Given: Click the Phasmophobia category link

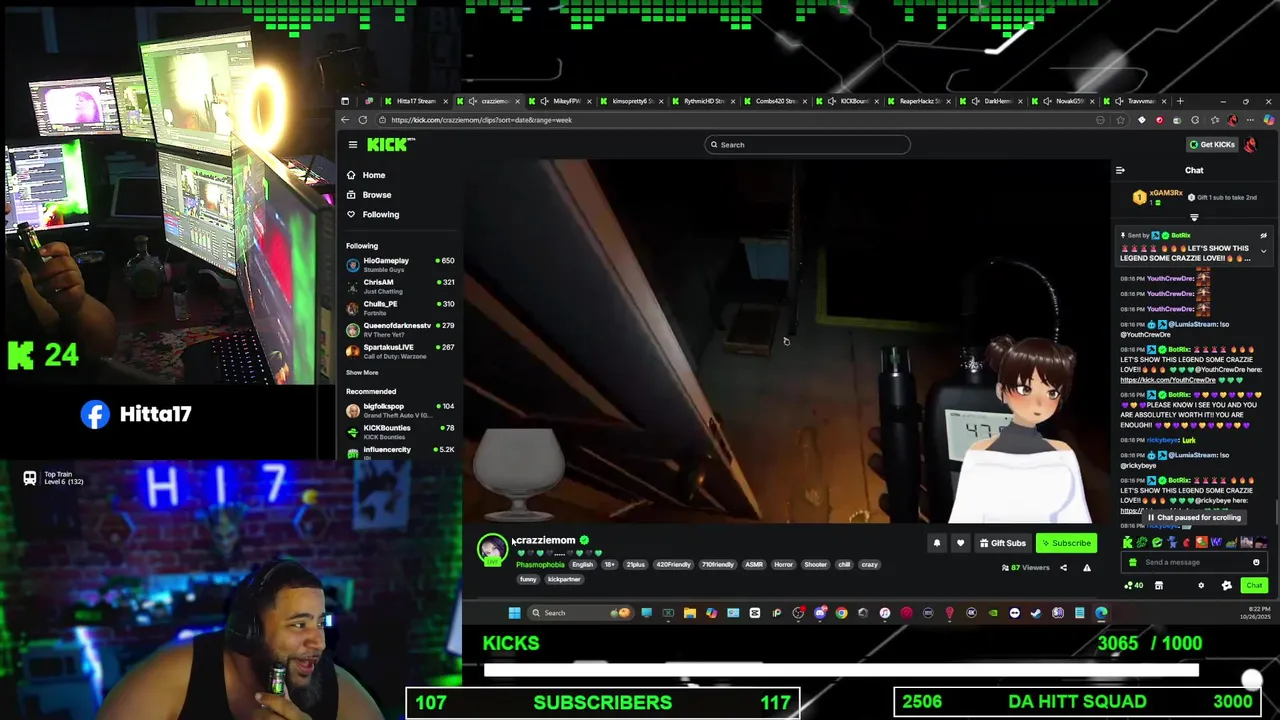Looking at the screenshot, I should coord(540,565).
